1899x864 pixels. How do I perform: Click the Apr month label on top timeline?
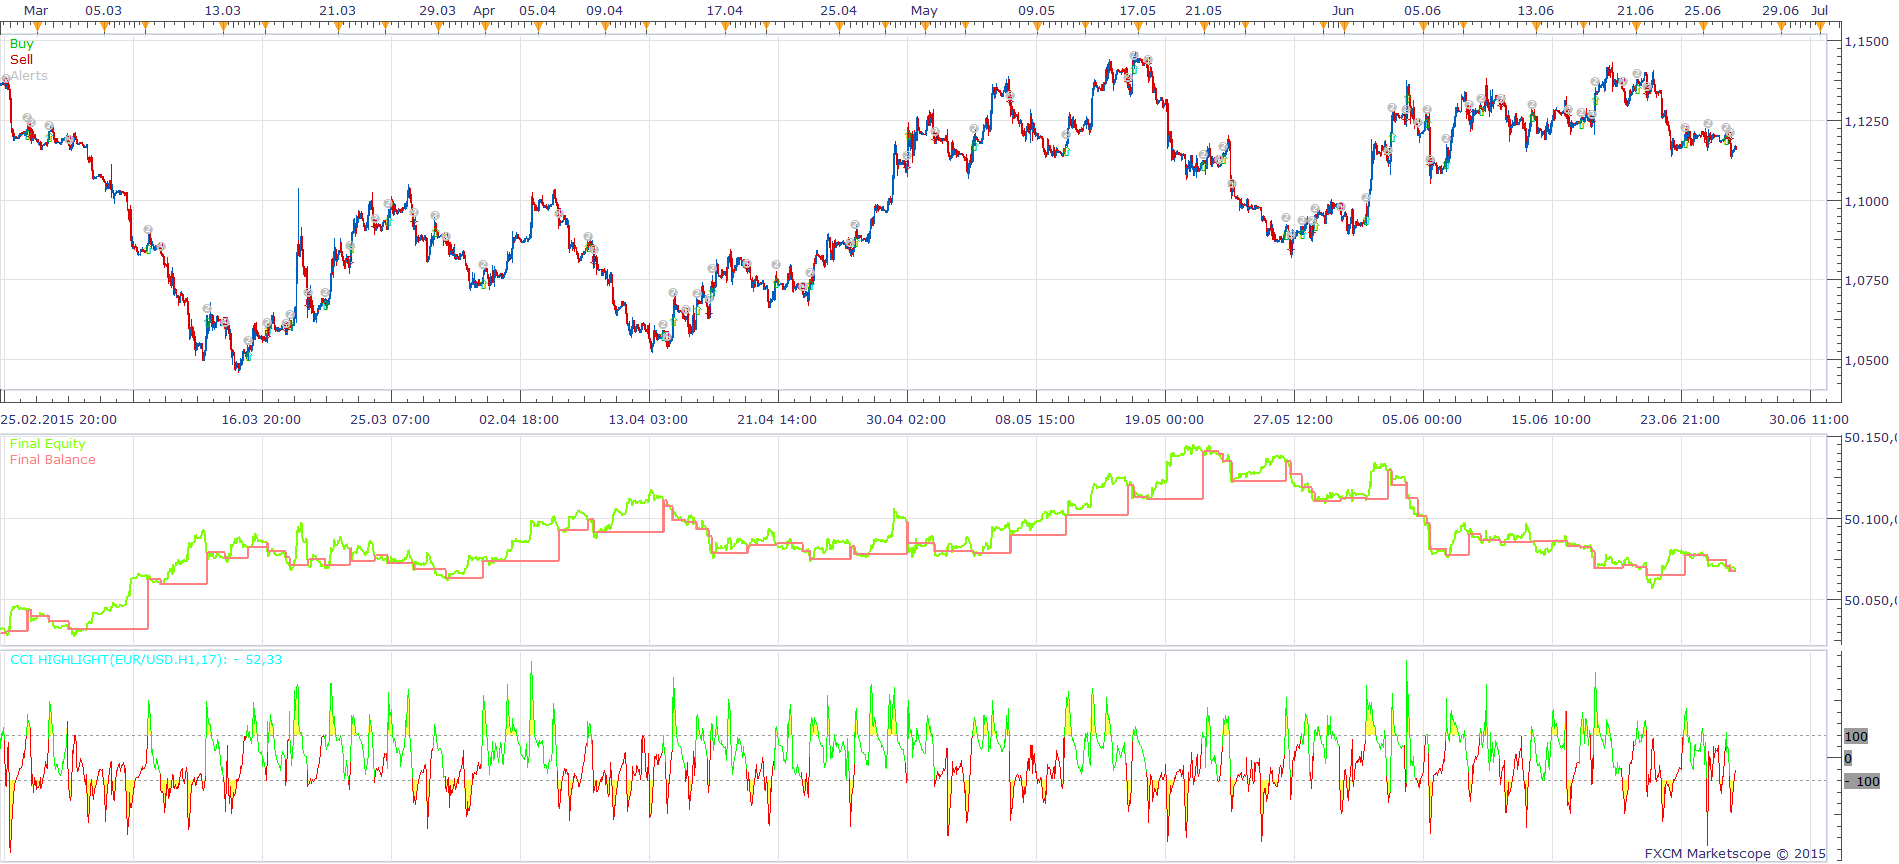pos(484,11)
